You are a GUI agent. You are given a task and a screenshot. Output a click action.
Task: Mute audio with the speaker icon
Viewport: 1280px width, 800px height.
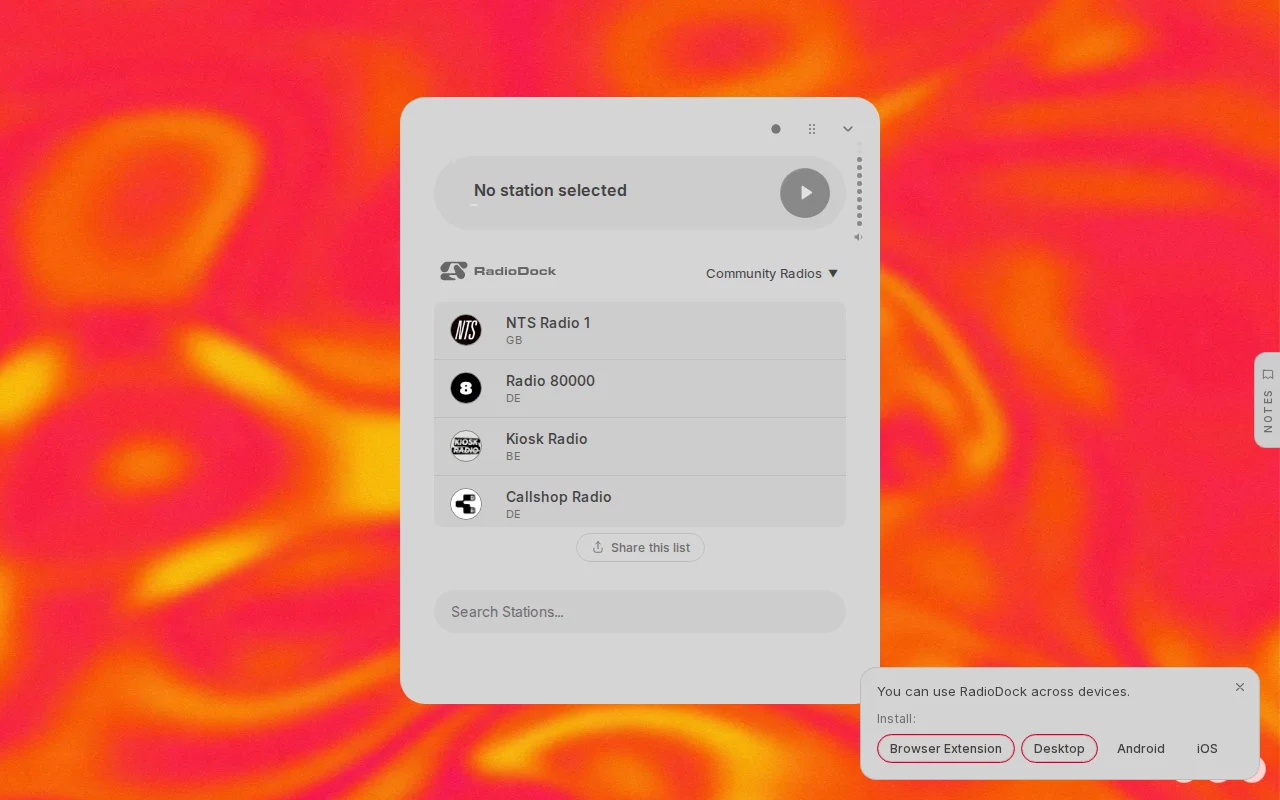pos(858,237)
